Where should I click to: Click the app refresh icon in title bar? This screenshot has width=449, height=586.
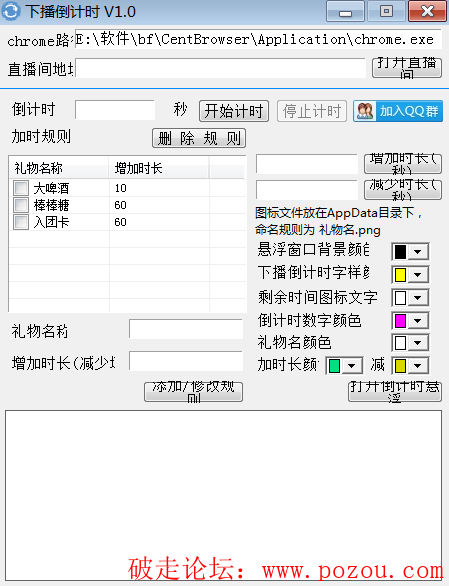[11, 11]
